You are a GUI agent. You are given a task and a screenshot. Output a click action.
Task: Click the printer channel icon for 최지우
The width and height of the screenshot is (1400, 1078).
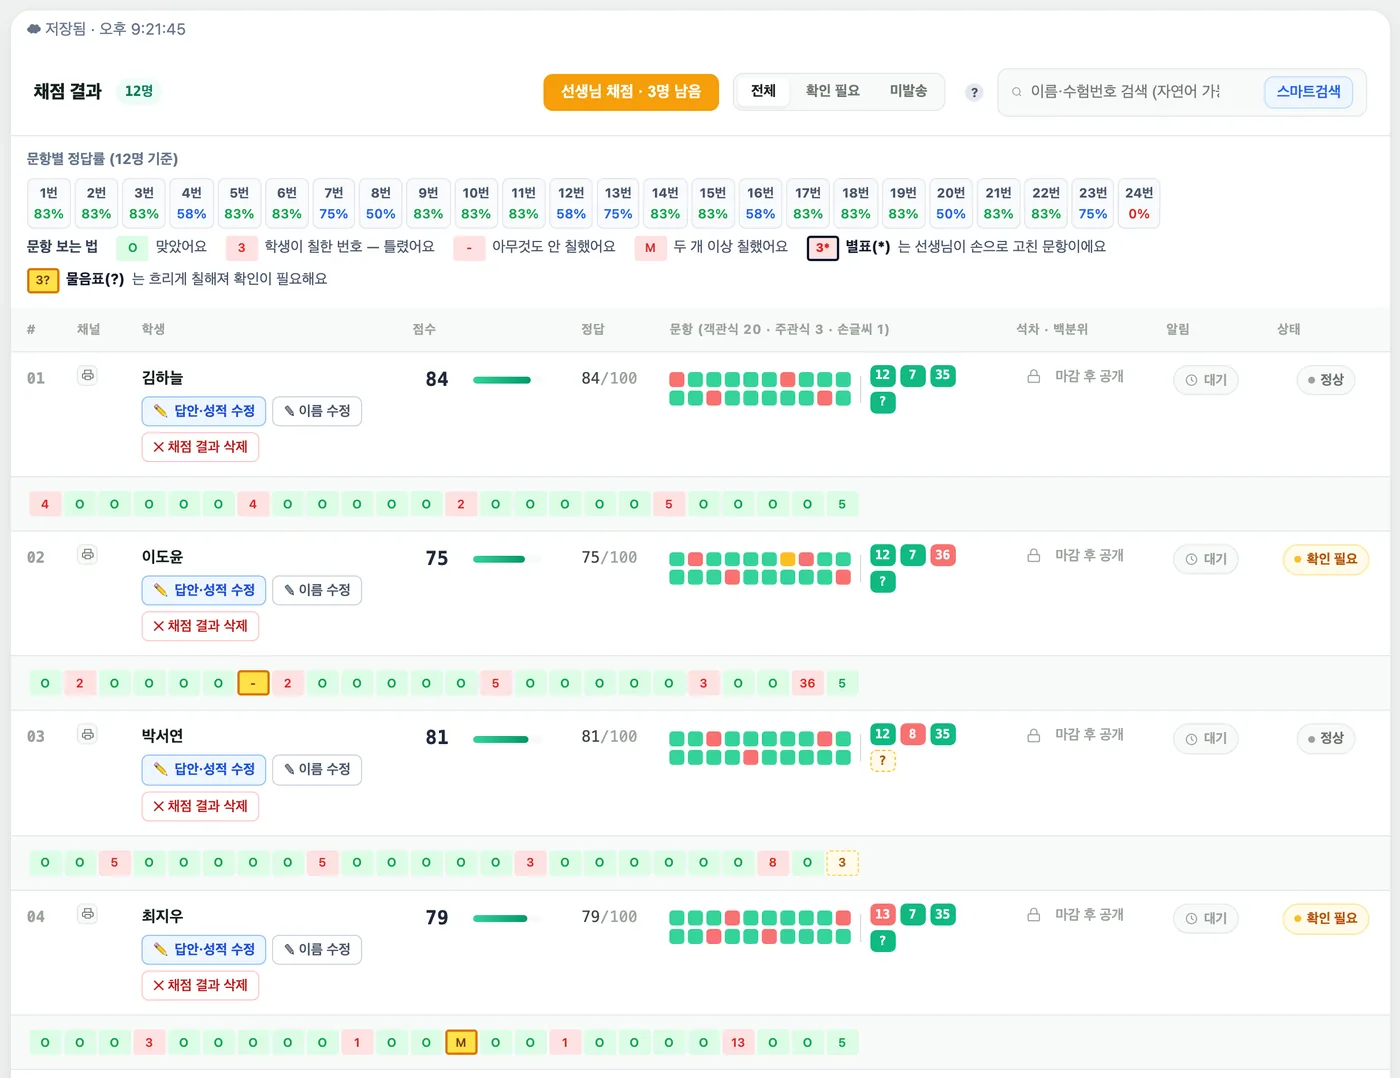pyautogui.click(x=88, y=913)
